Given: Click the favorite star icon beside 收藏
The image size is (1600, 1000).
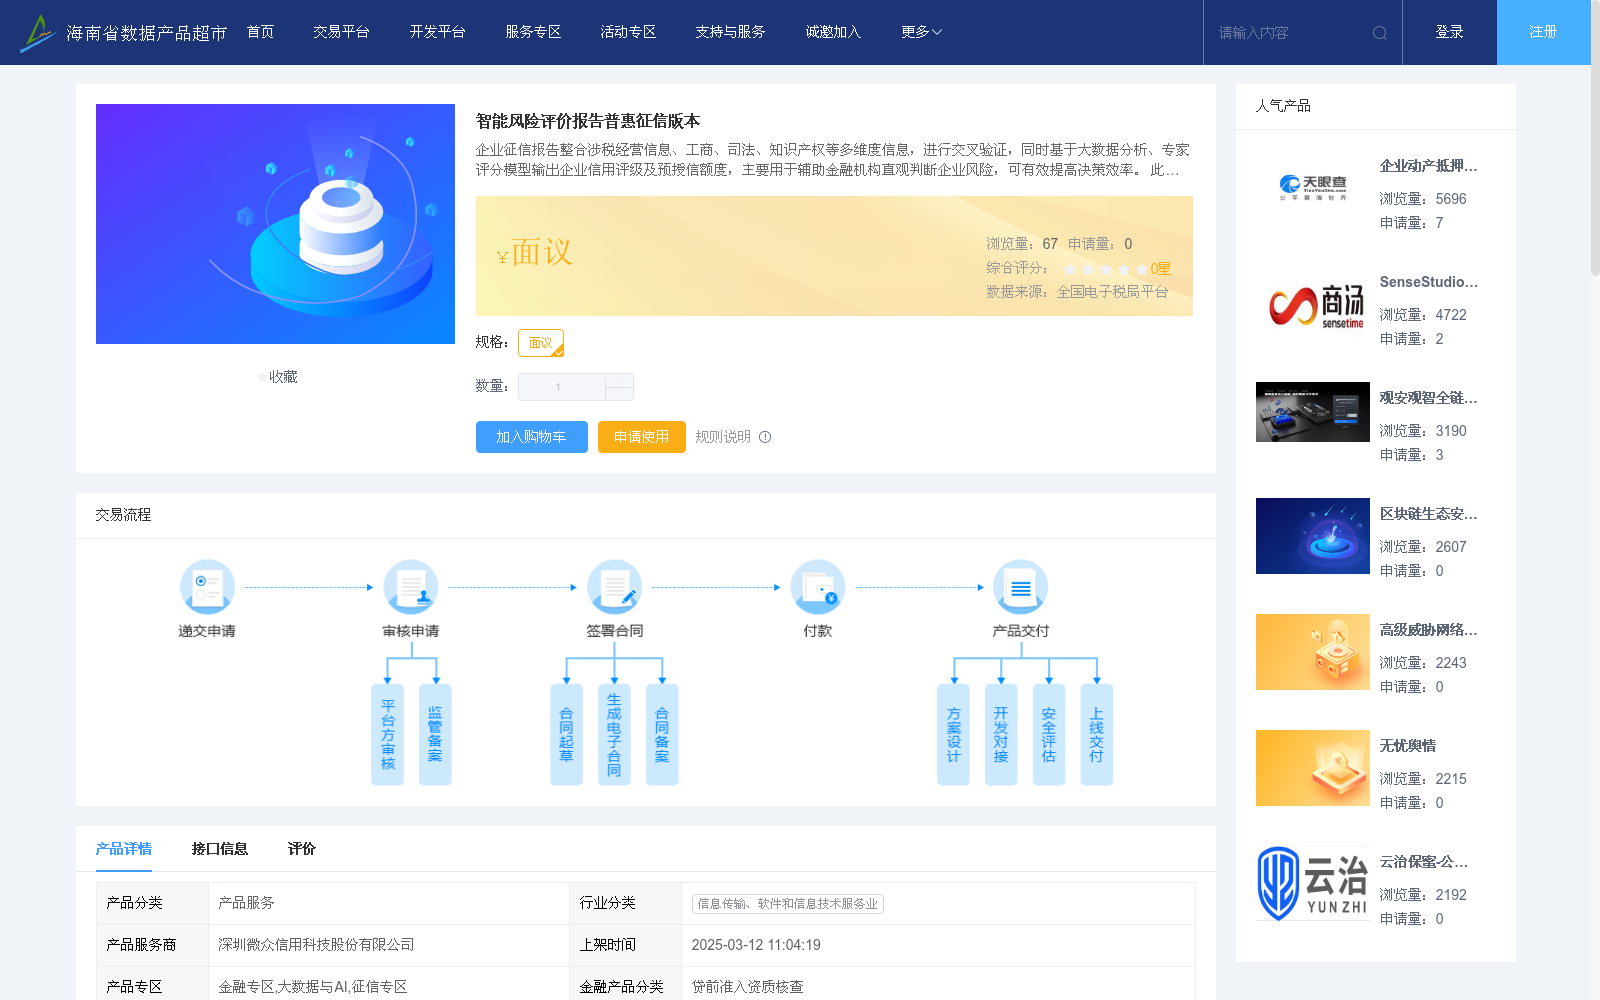Looking at the screenshot, I should pyautogui.click(x=261, y=377).
